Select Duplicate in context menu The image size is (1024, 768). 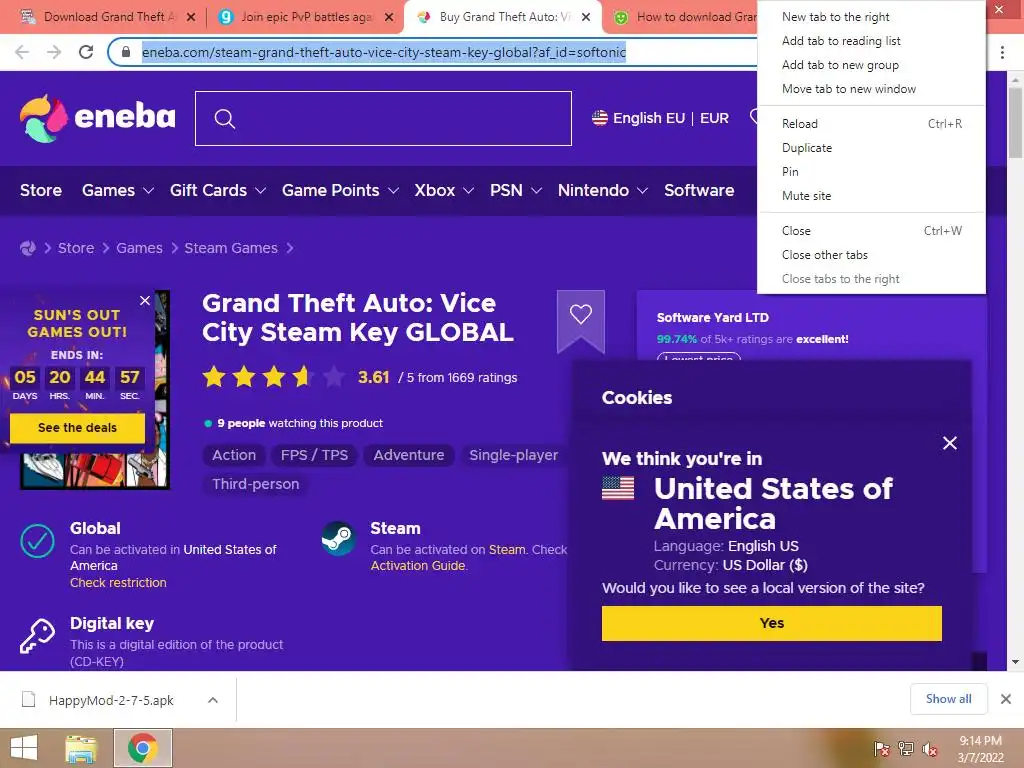click(871, 148)
